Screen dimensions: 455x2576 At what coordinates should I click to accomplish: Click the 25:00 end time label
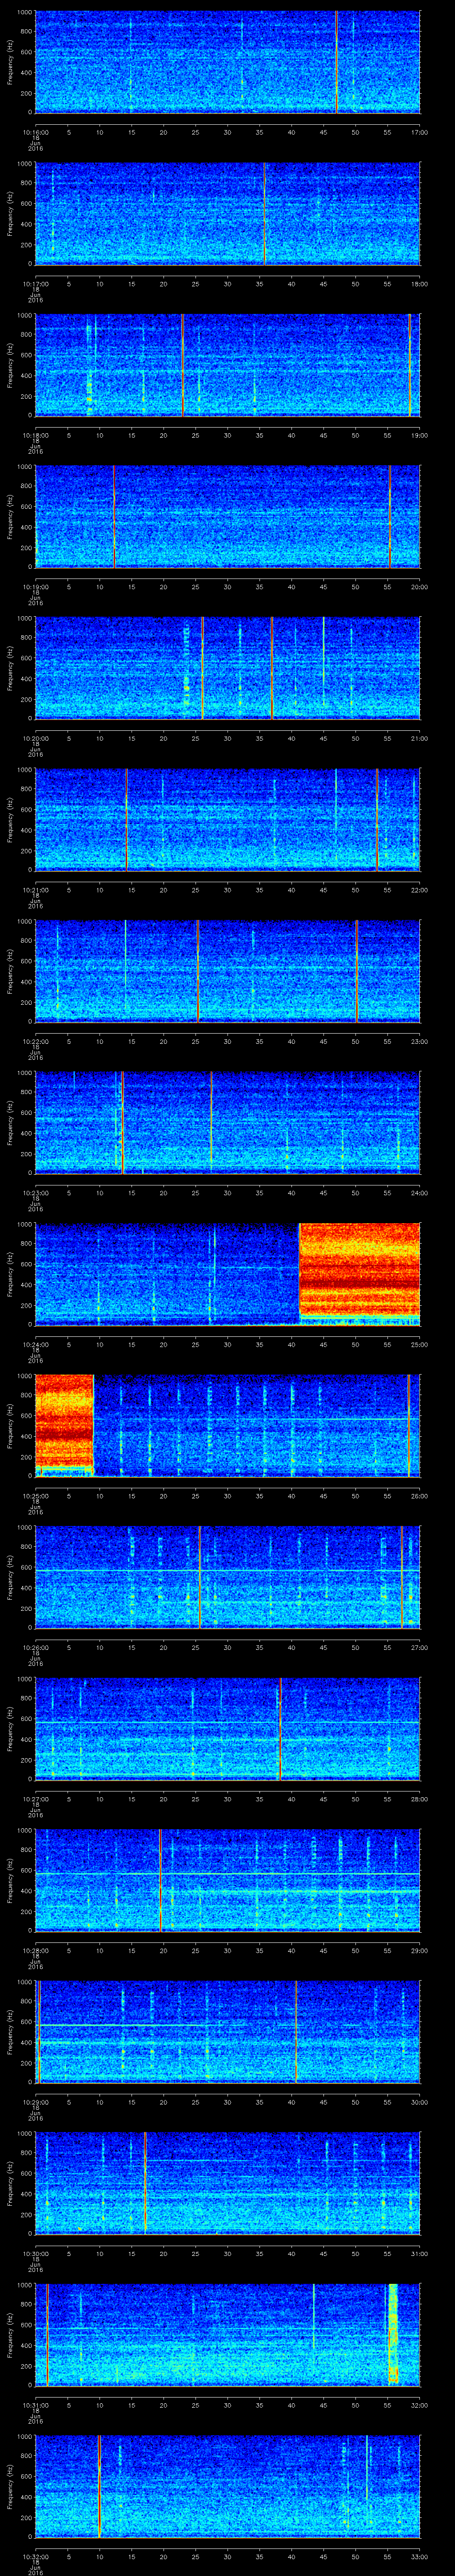click(x=419, y=1344)
